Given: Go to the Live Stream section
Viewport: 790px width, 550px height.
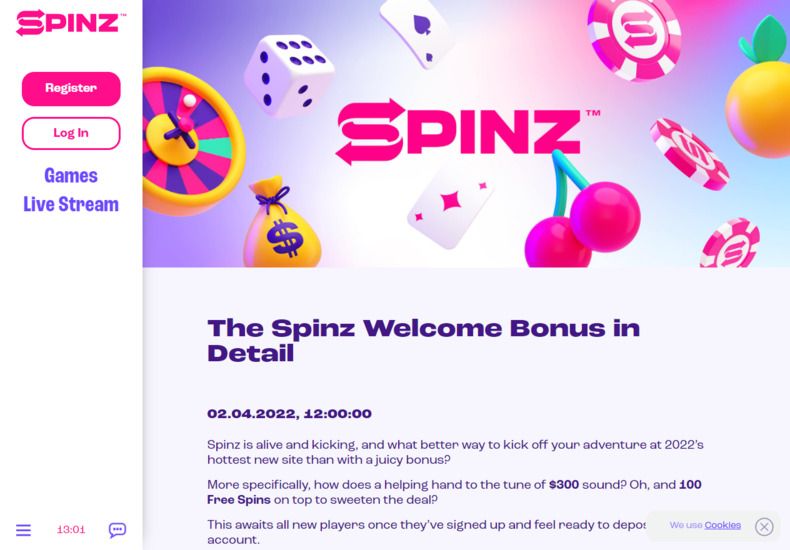Looking at the screenshot, I should (x=71, y=205).
